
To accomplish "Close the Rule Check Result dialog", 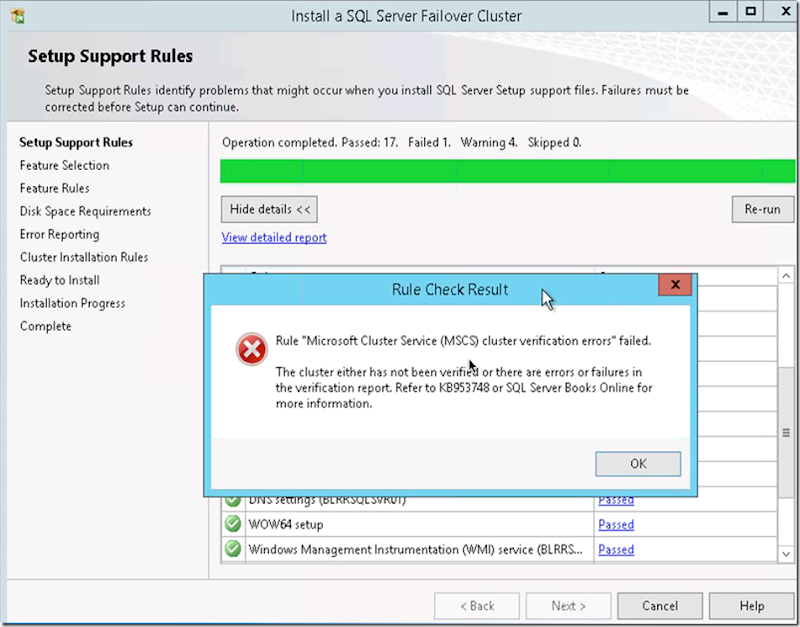I will (675, 285).
